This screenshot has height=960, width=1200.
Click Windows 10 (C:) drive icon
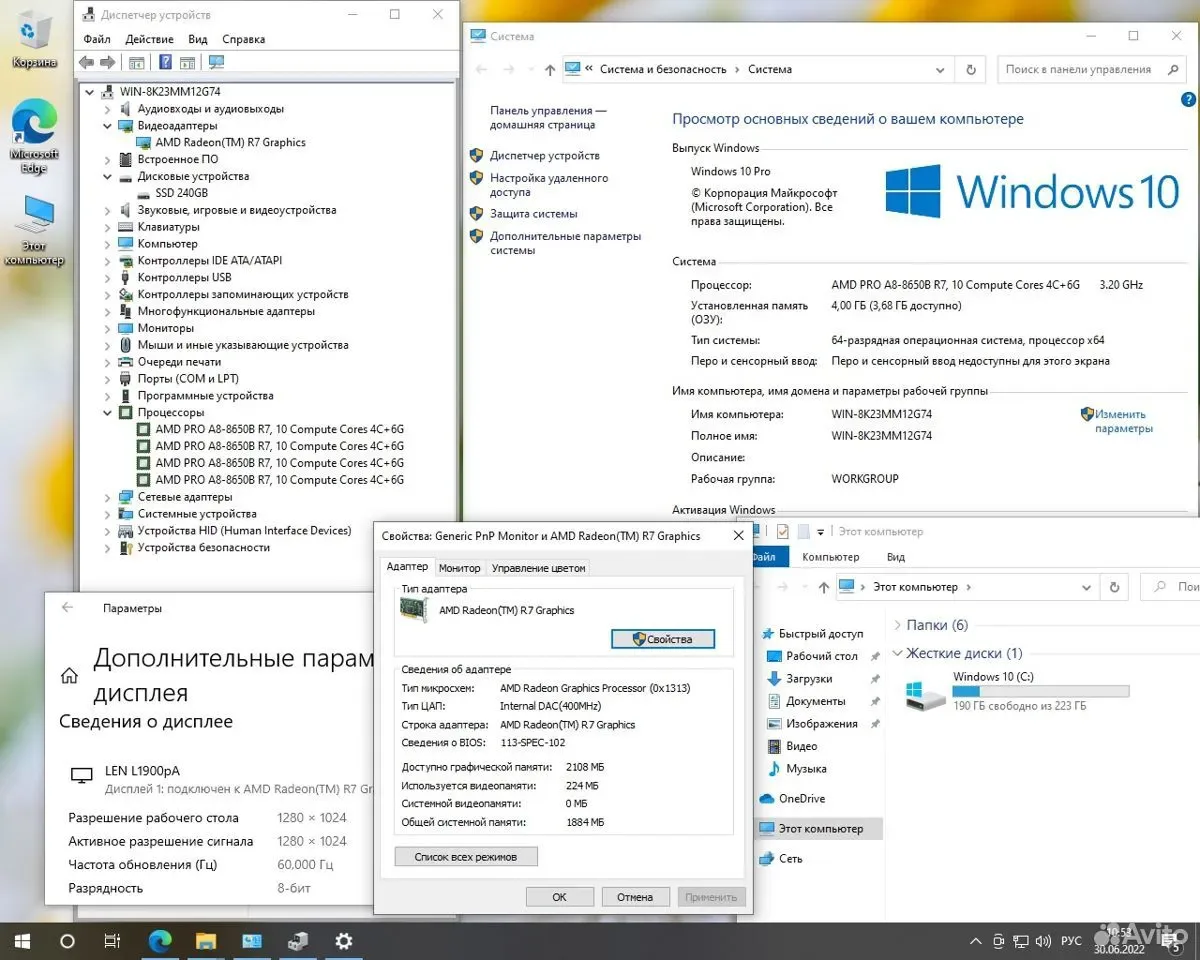(925, 693)
